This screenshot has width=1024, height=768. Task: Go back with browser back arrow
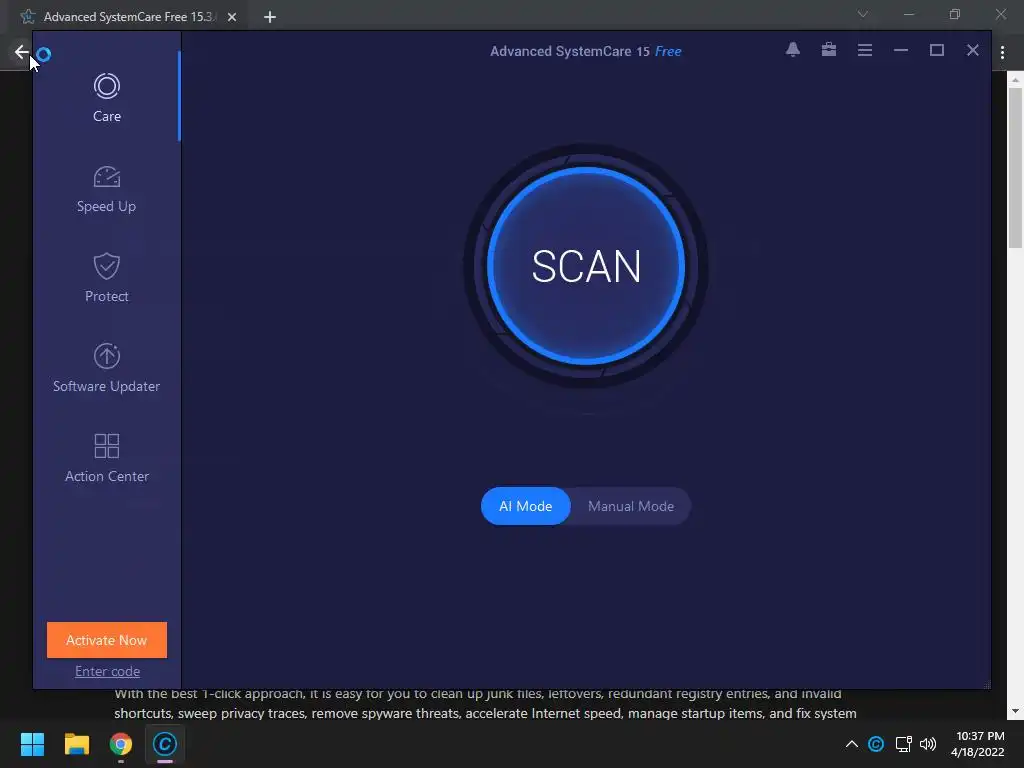tap(21, 52)
